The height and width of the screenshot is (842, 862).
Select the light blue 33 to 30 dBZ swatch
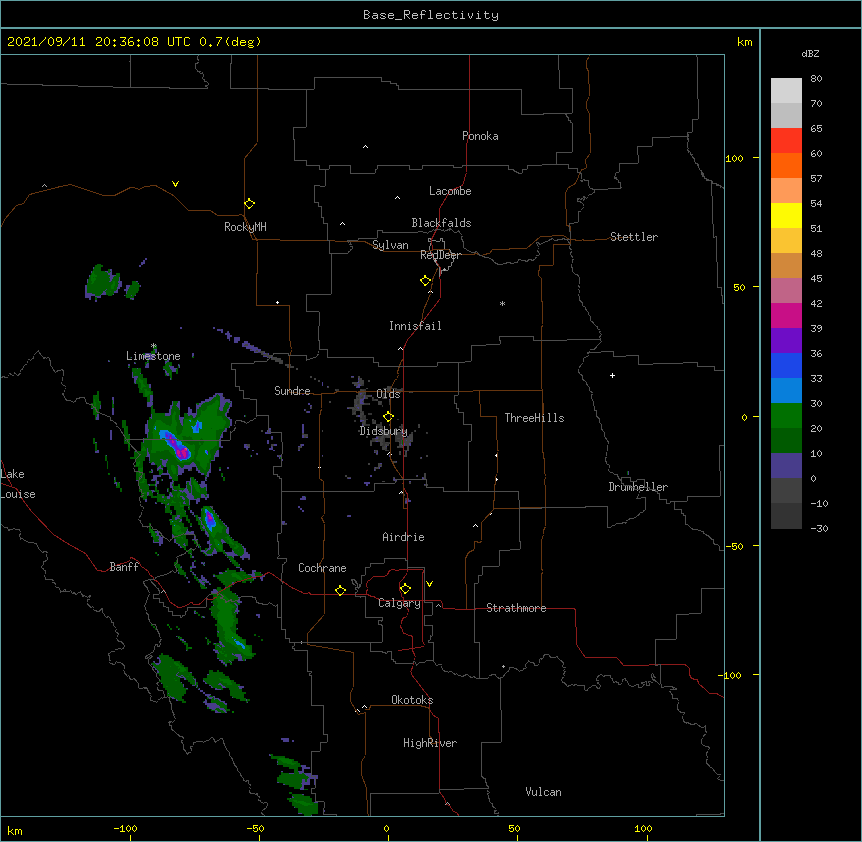[786, 391]
